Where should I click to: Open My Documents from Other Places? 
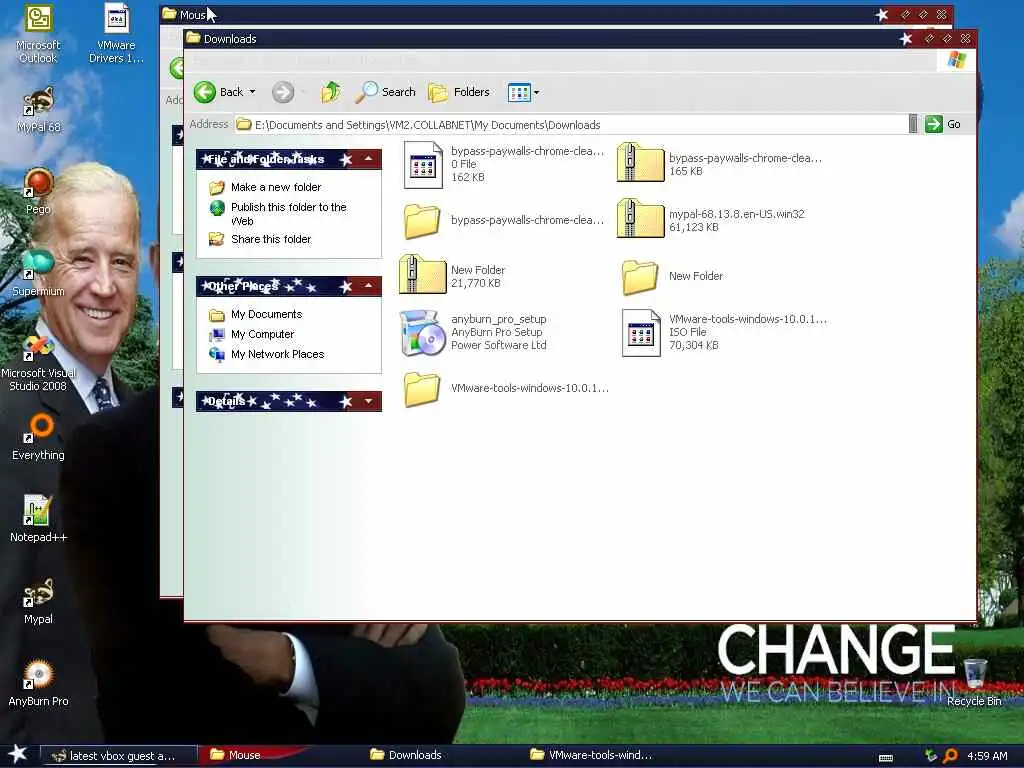266,314
